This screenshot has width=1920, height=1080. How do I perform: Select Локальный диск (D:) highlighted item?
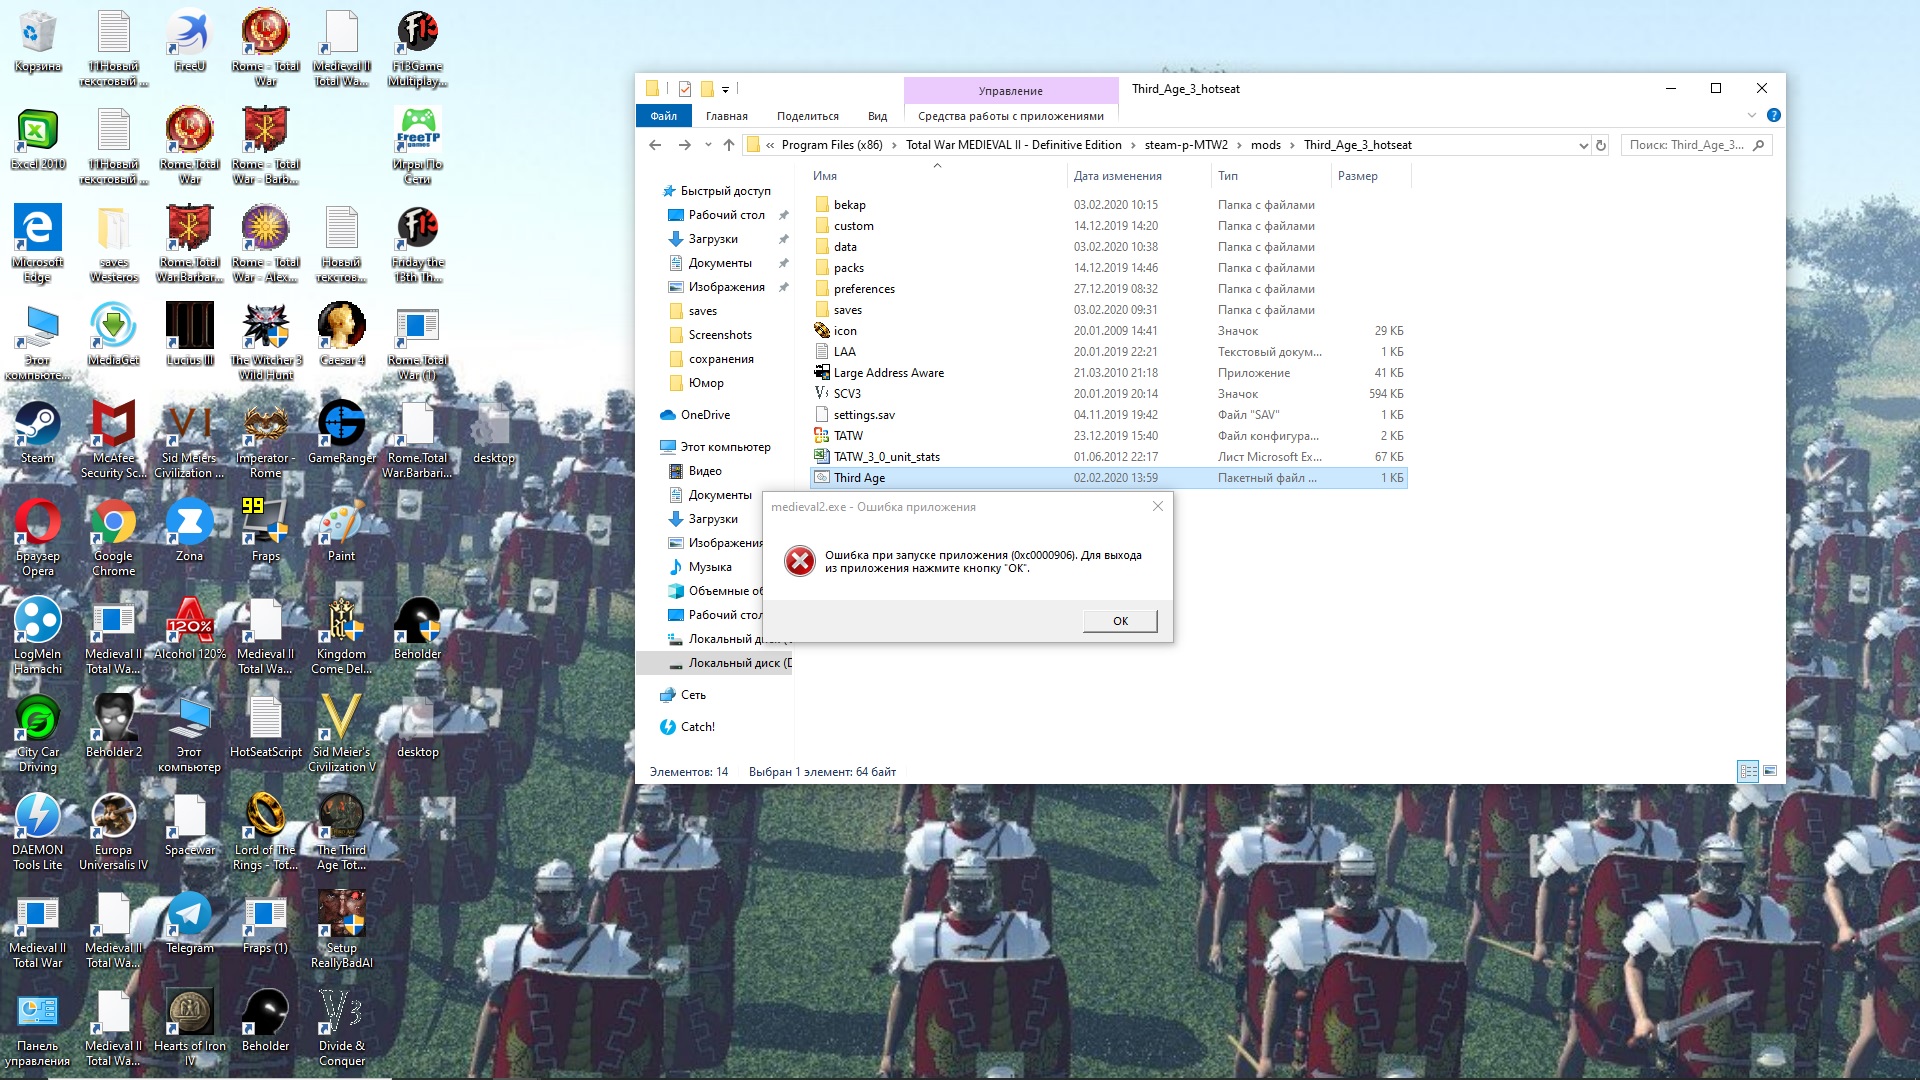pyautogui.click(x=715, y=663)
